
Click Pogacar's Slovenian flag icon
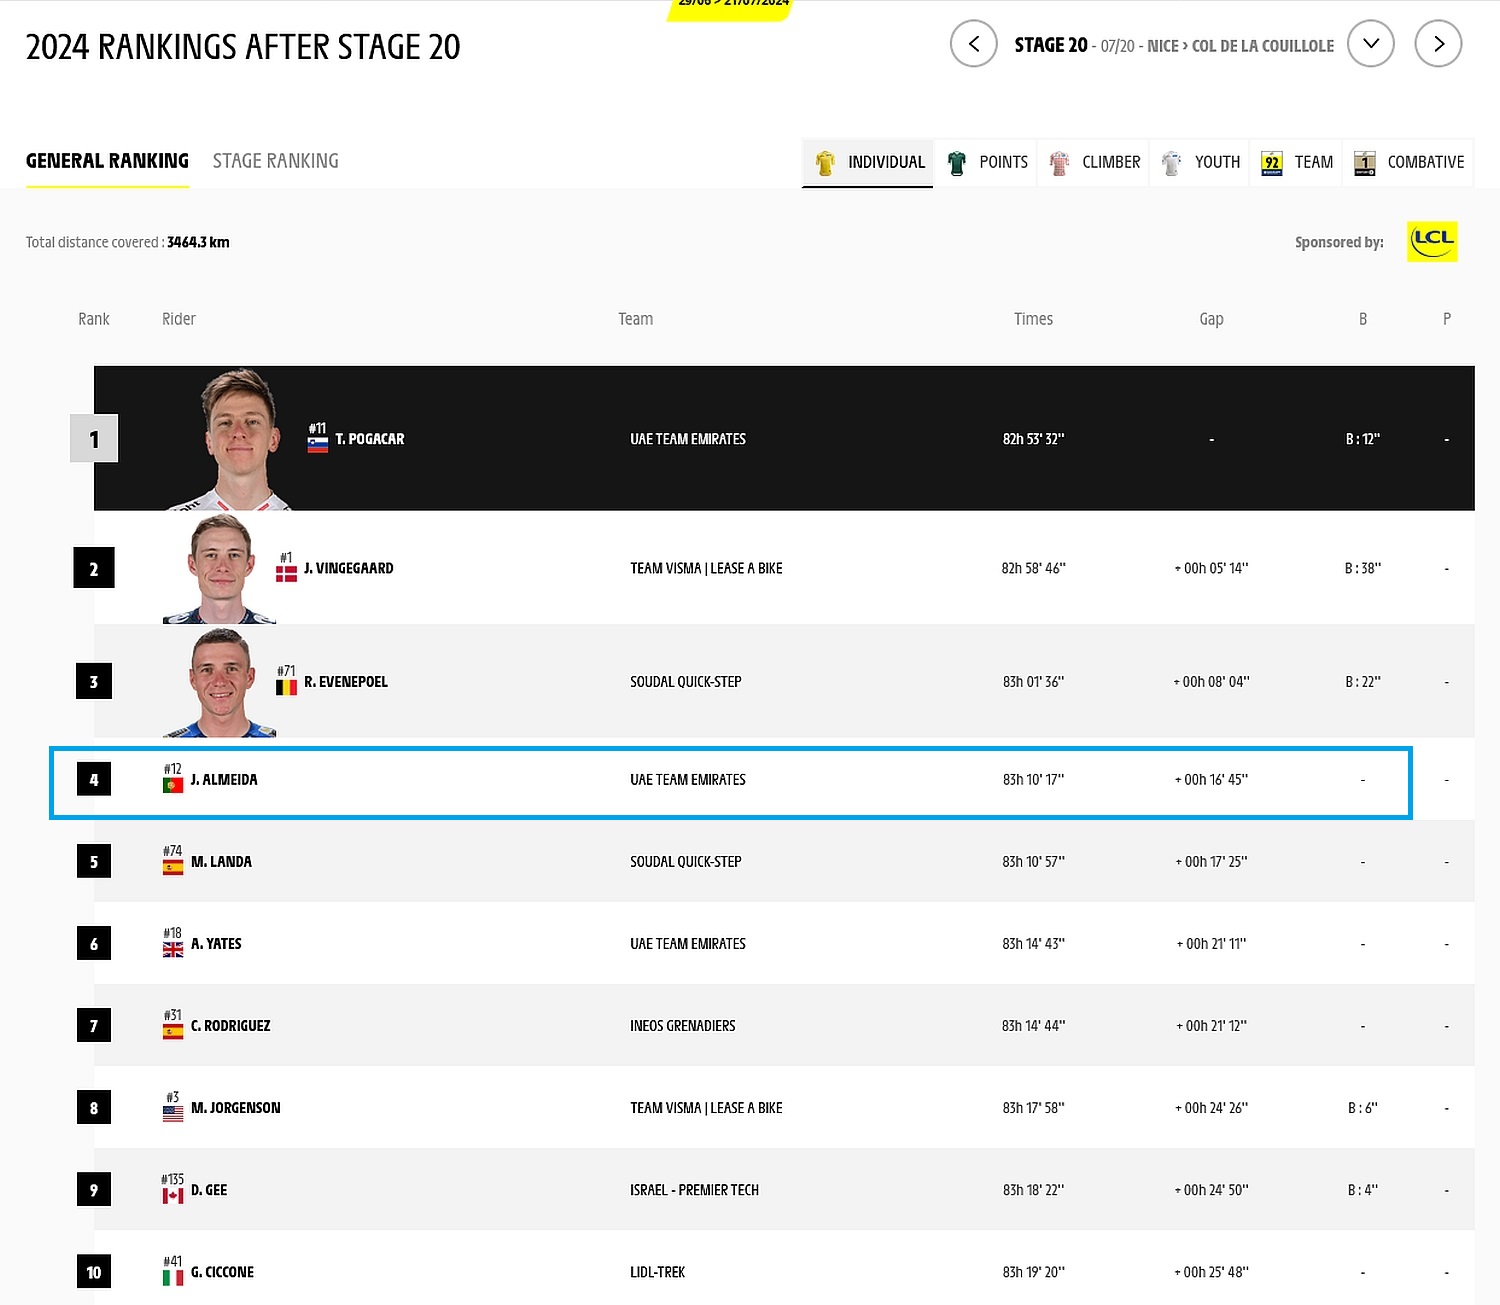318,445
